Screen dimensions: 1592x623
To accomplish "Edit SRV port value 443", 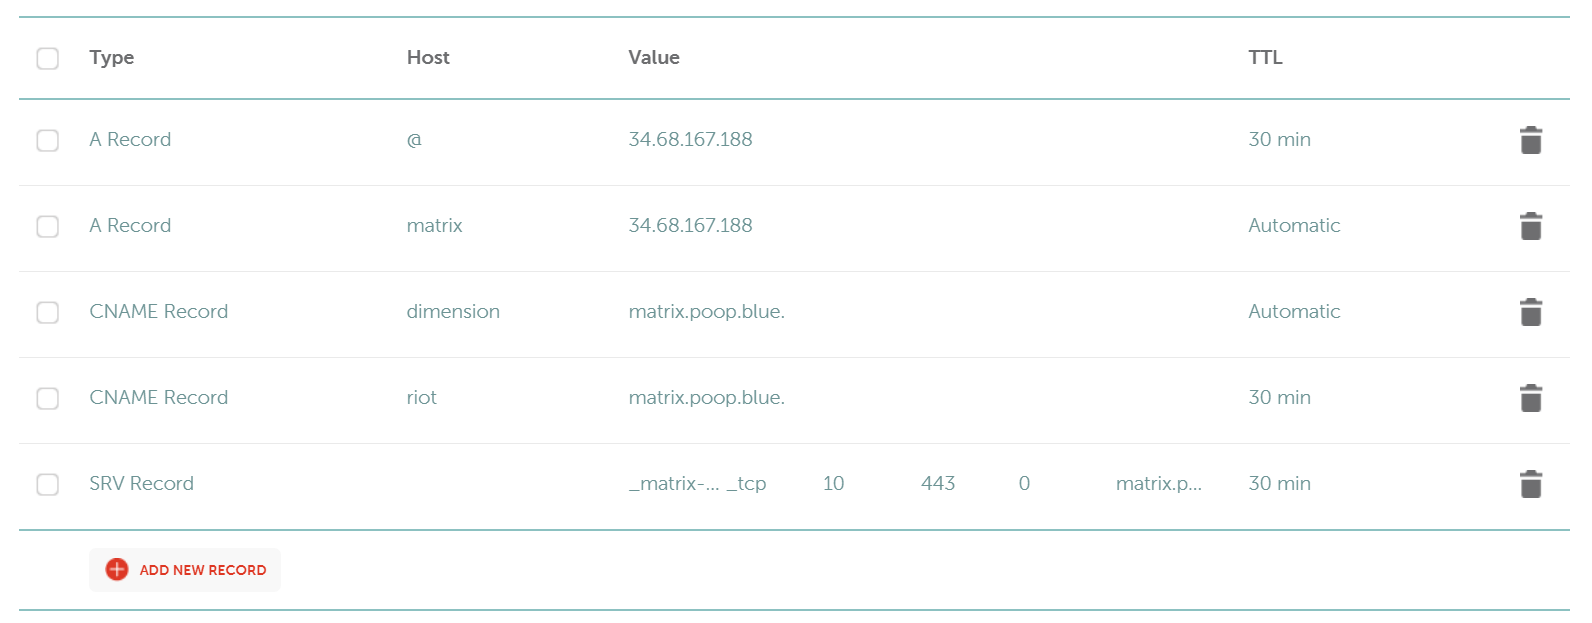I will pyautogui.click(x=938, y=484).
